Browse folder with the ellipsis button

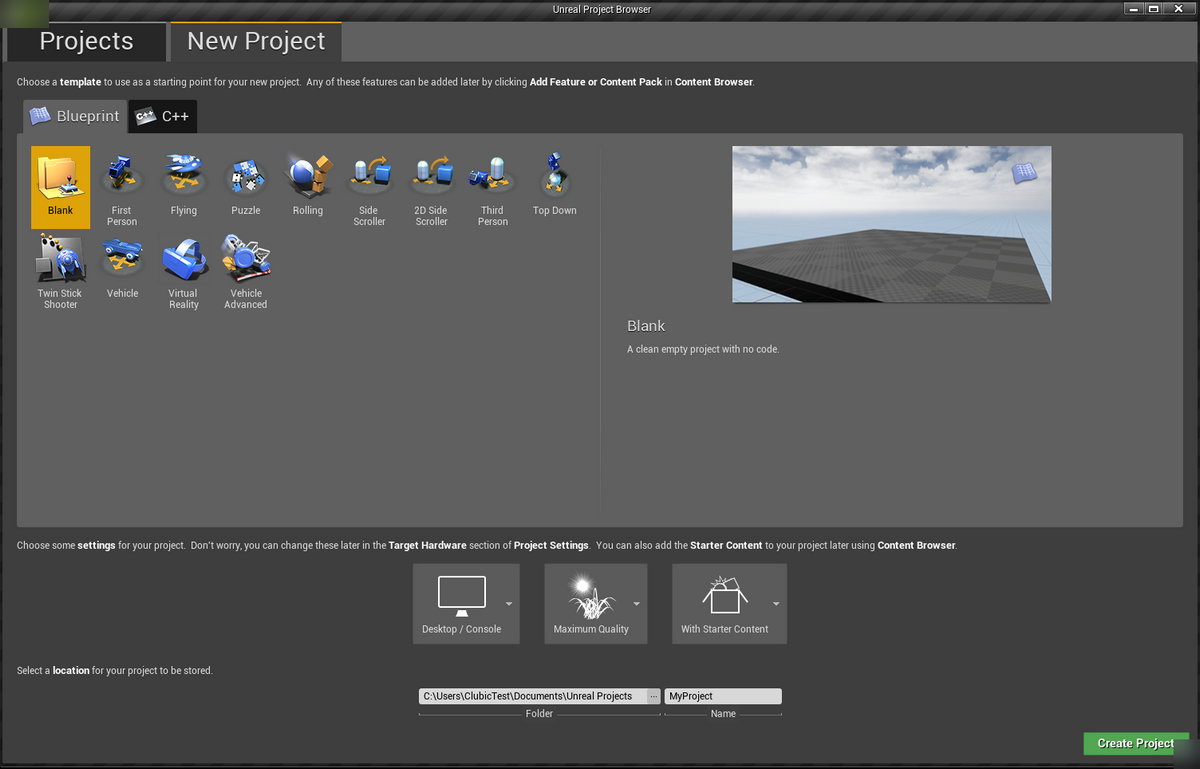(x=654, y=696)
